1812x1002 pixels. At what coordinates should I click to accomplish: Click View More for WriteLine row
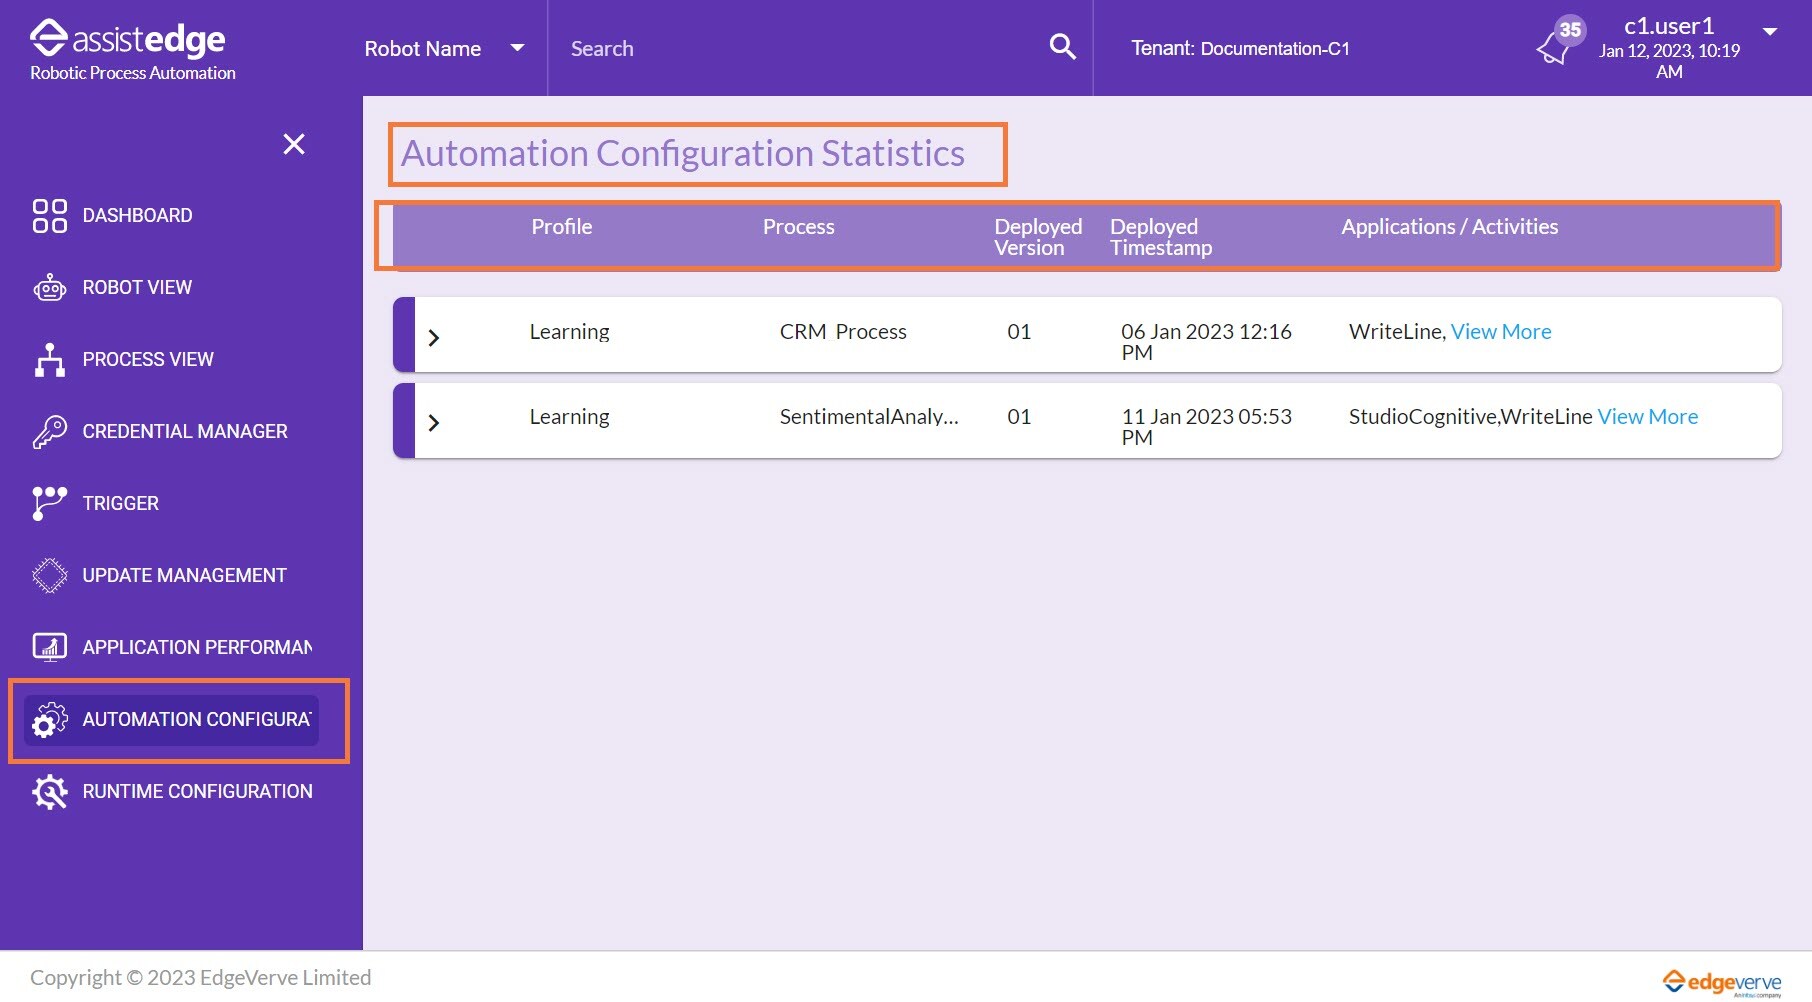1501,332
